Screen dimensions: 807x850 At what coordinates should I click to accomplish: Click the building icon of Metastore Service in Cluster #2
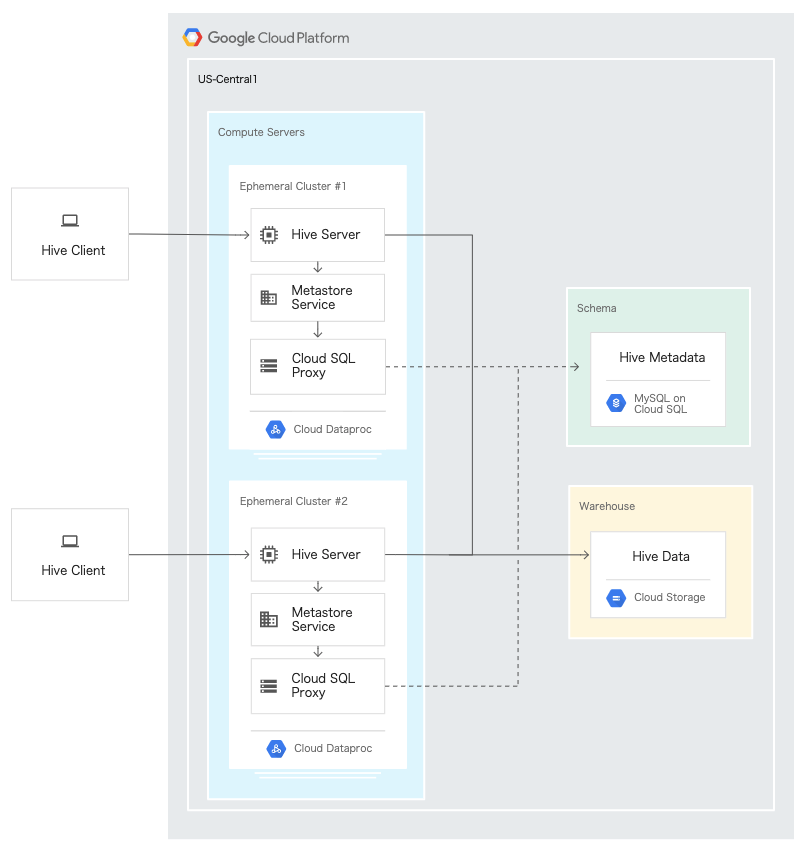tap(269, 619)
